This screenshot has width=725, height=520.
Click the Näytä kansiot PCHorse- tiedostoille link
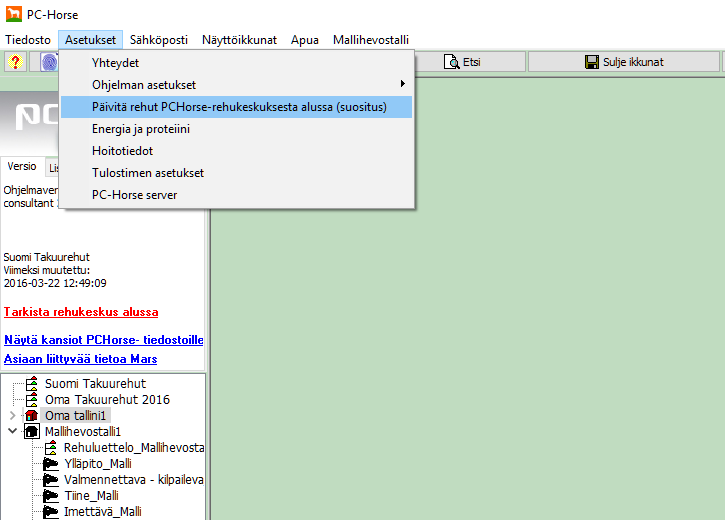pyautogui.click(x=104, y=340)
